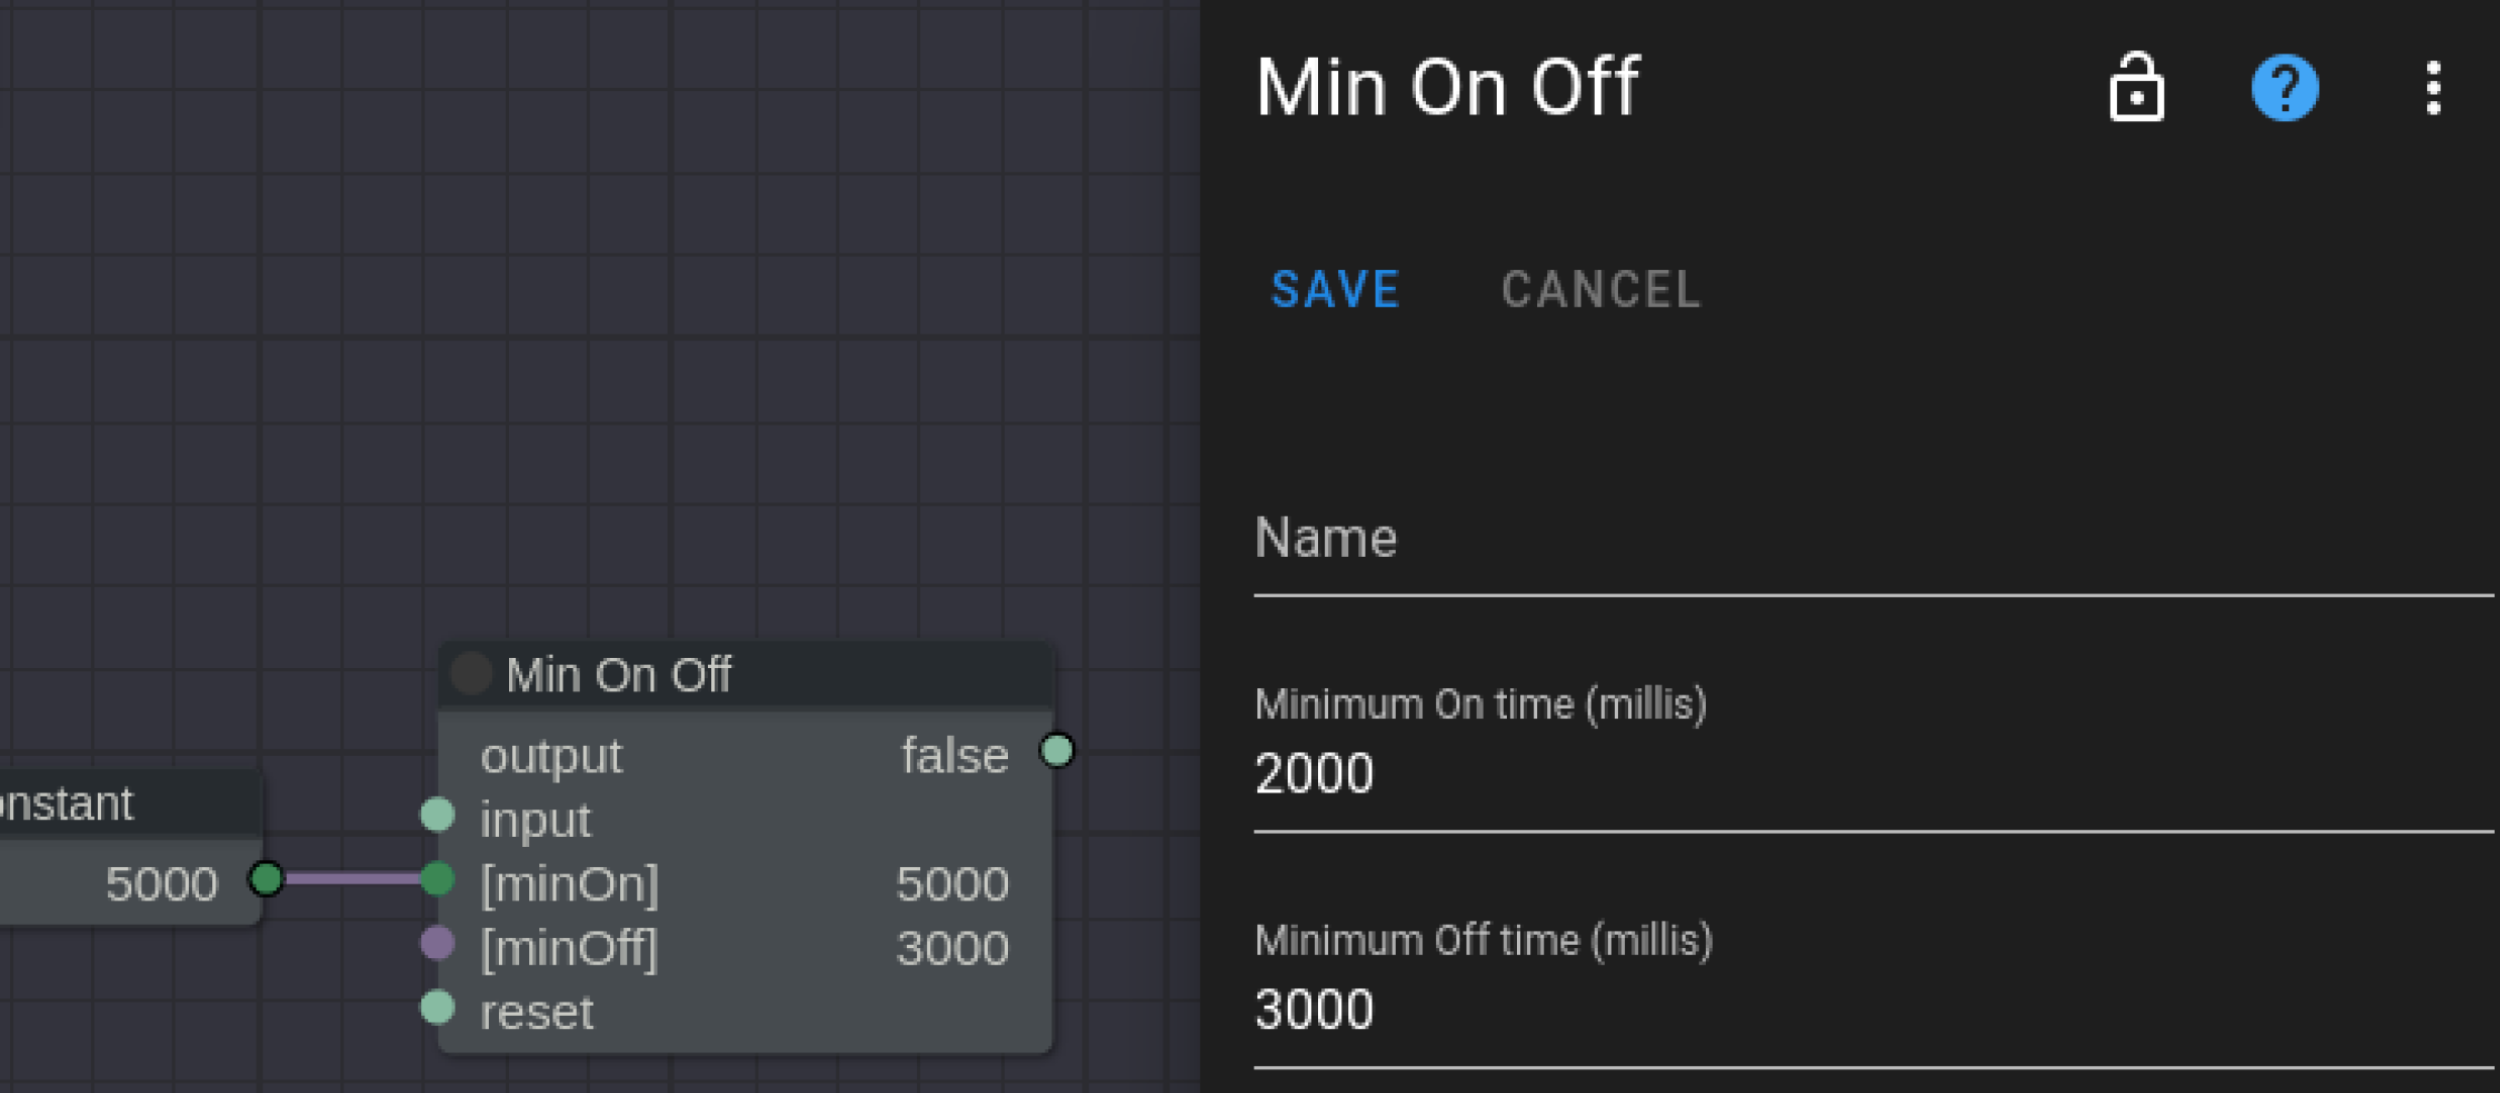Edit the Minimum On time field
The image size is (2500, 1093).
coord(1870,775)
